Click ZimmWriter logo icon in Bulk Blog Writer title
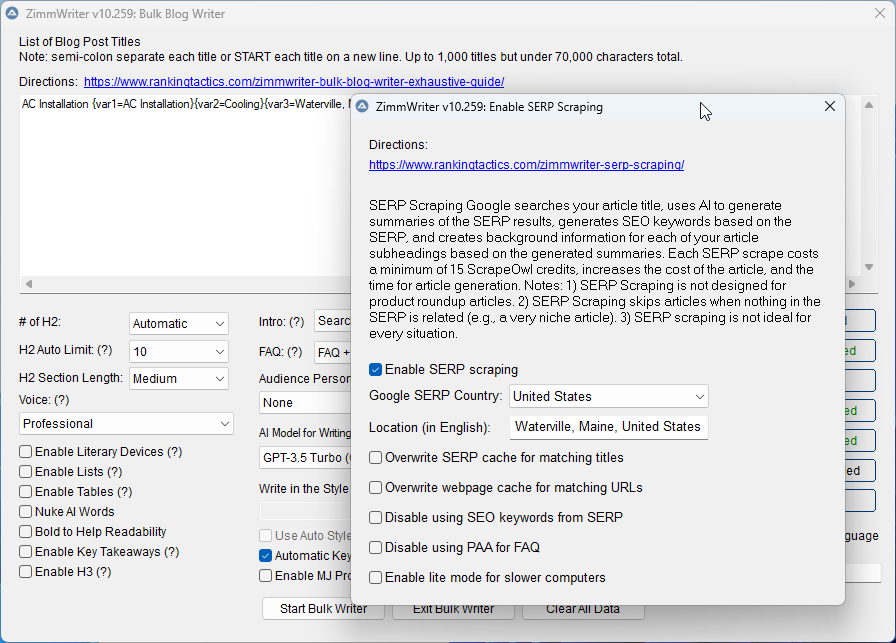The height and width of the screenshot is (643, 896). [x=11, y=13]
